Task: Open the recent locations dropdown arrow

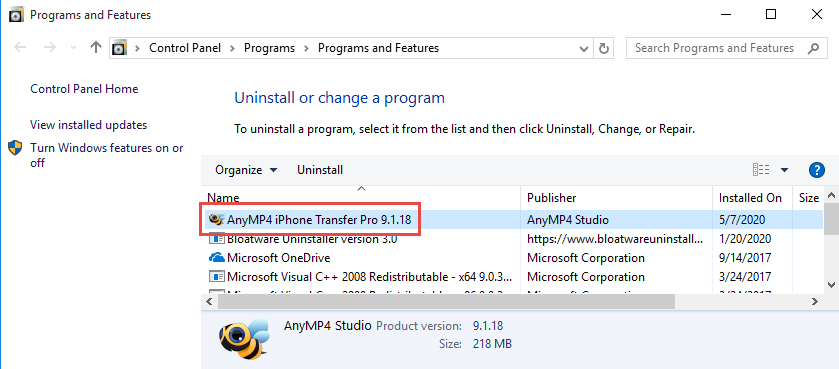Action: click(74, 48)
